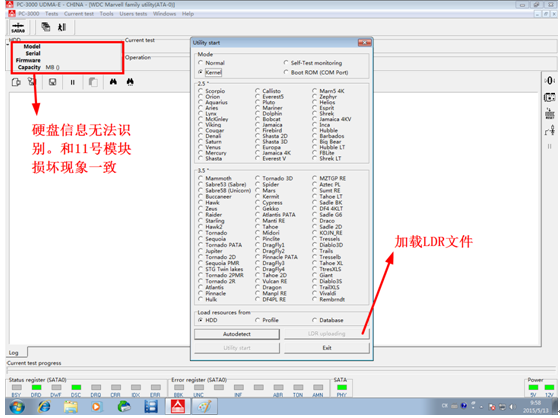Click the documents stack icon in top toolbar
Viewport: 560px width, 418px height.
pos(46,27)
